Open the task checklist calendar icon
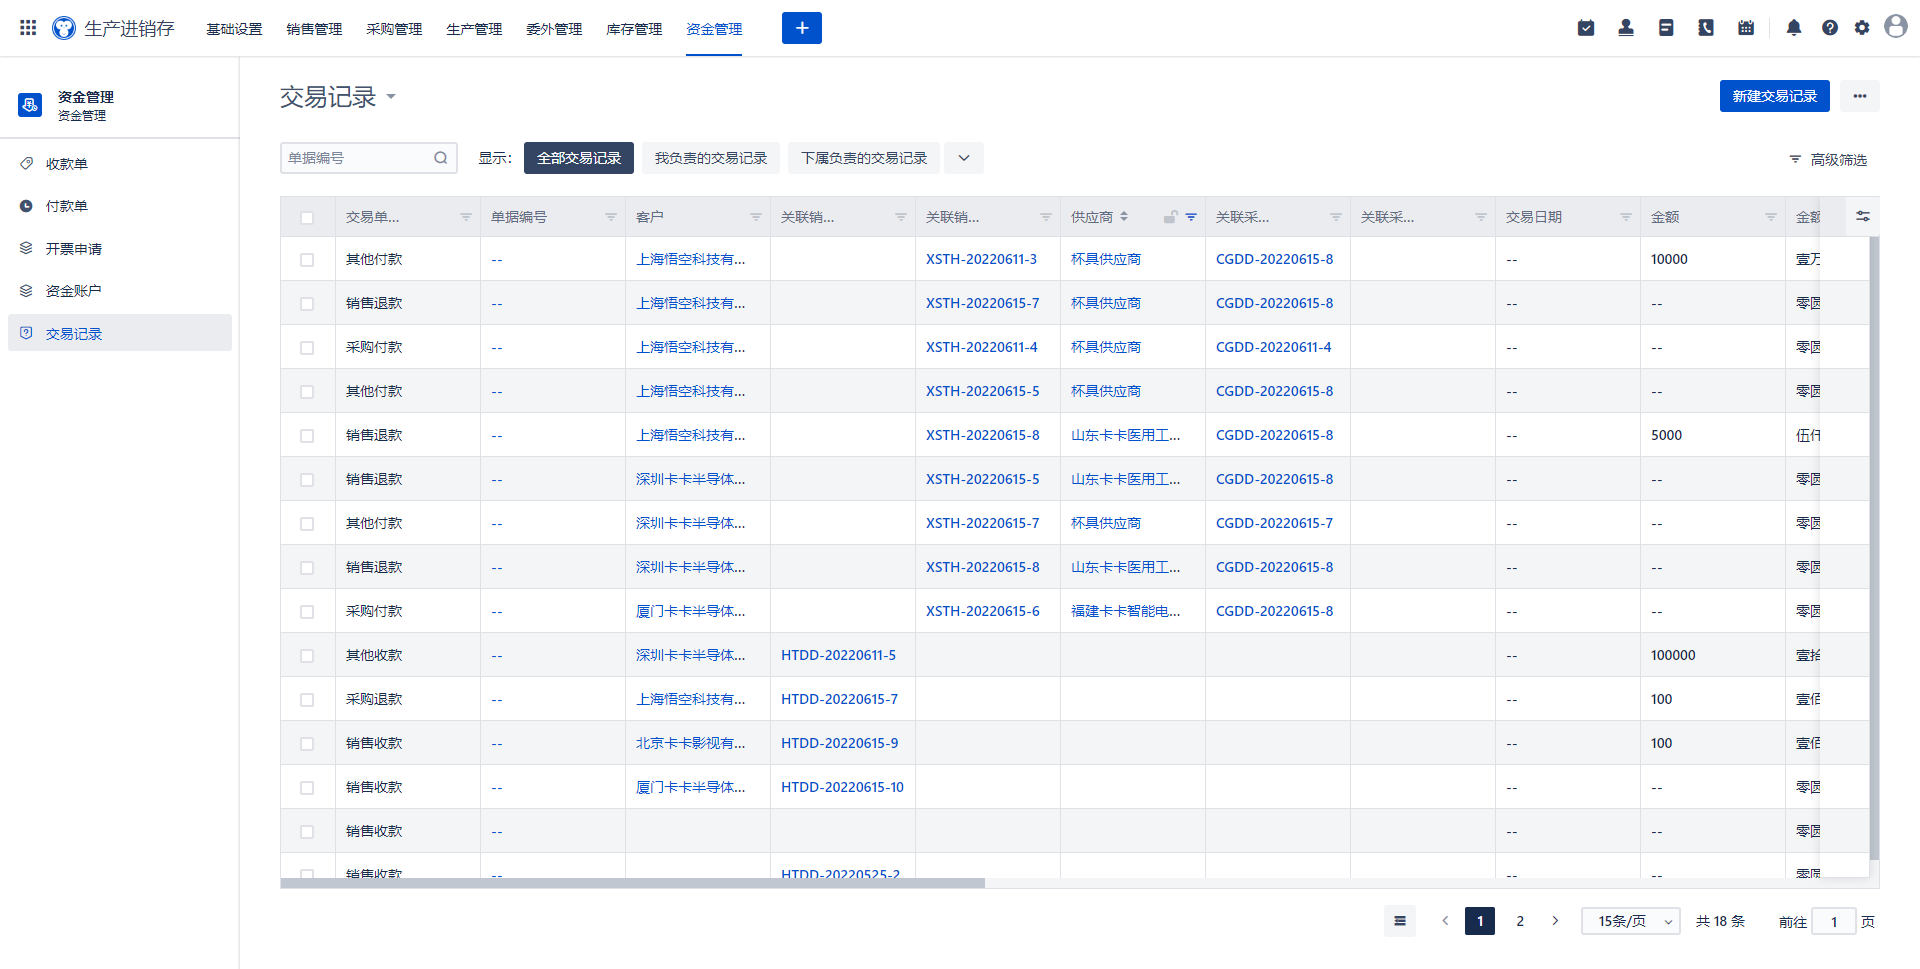 [x=1586, y=28]
